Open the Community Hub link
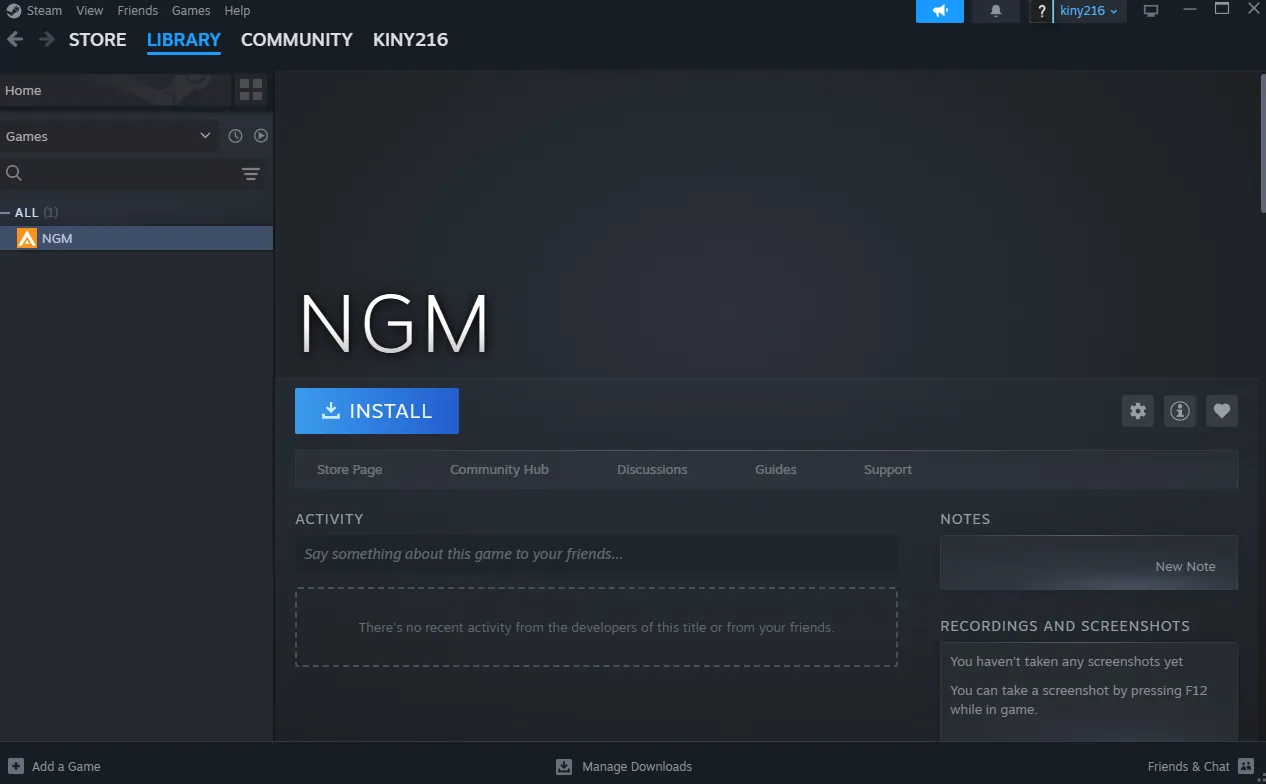This screenshot has height=784, width=1266. [499, 469]
